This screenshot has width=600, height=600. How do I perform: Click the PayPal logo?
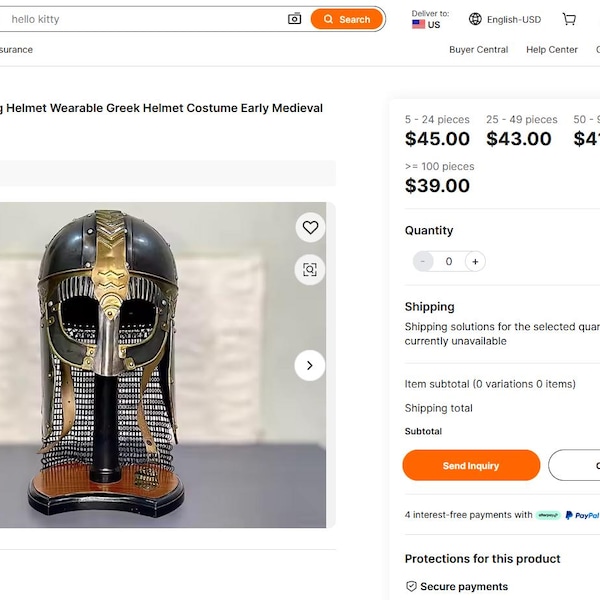pyautogui.click(x=582, y=515)
